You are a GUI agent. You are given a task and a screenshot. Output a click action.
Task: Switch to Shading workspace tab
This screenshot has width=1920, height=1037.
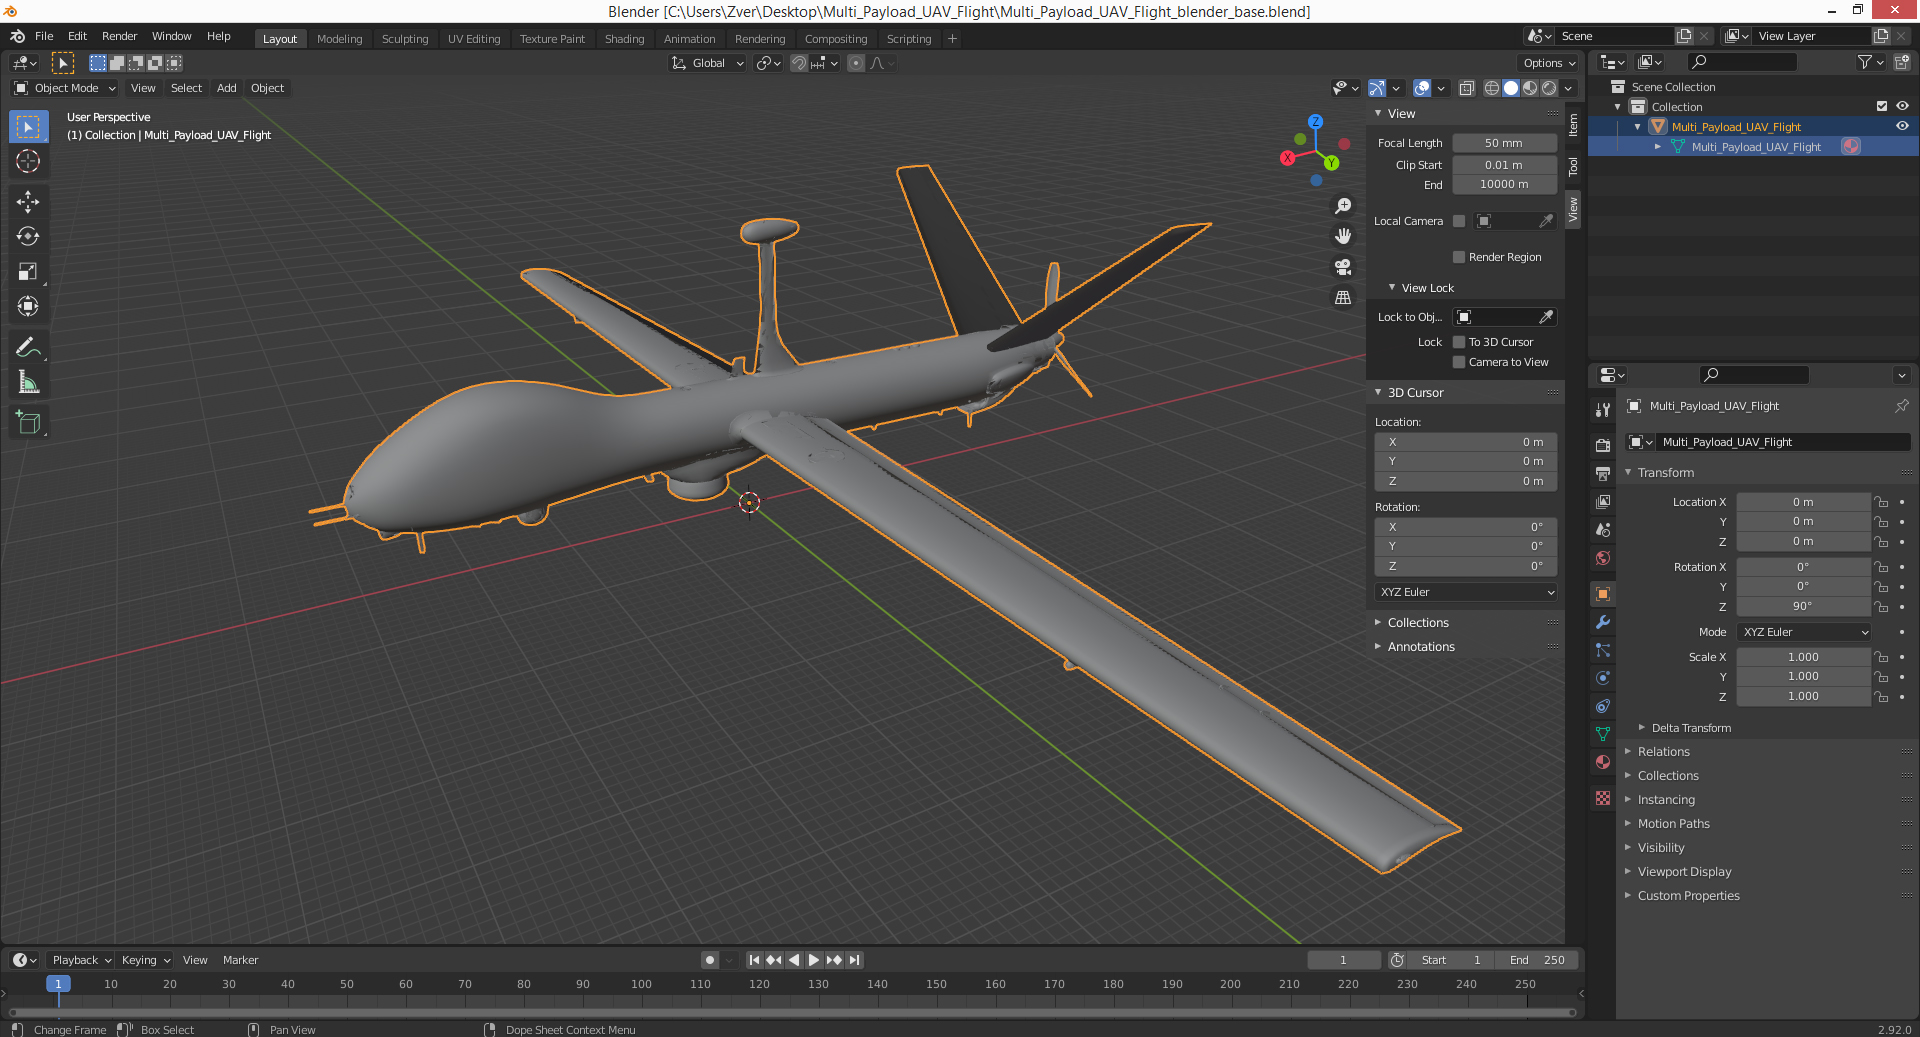pos(624,39)
